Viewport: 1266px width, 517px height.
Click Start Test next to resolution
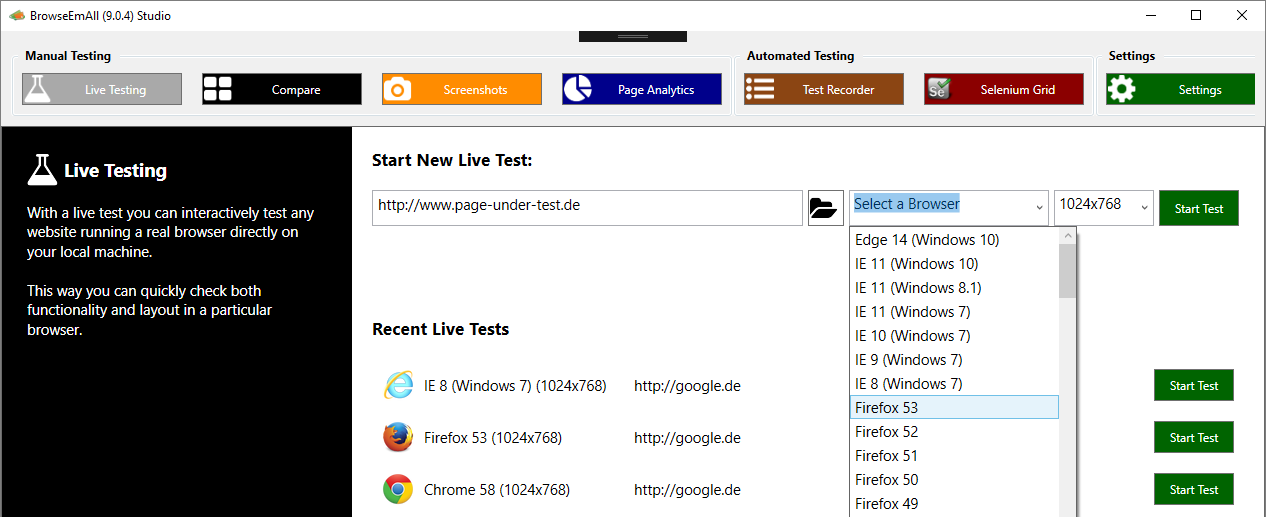click(1199, 208)
